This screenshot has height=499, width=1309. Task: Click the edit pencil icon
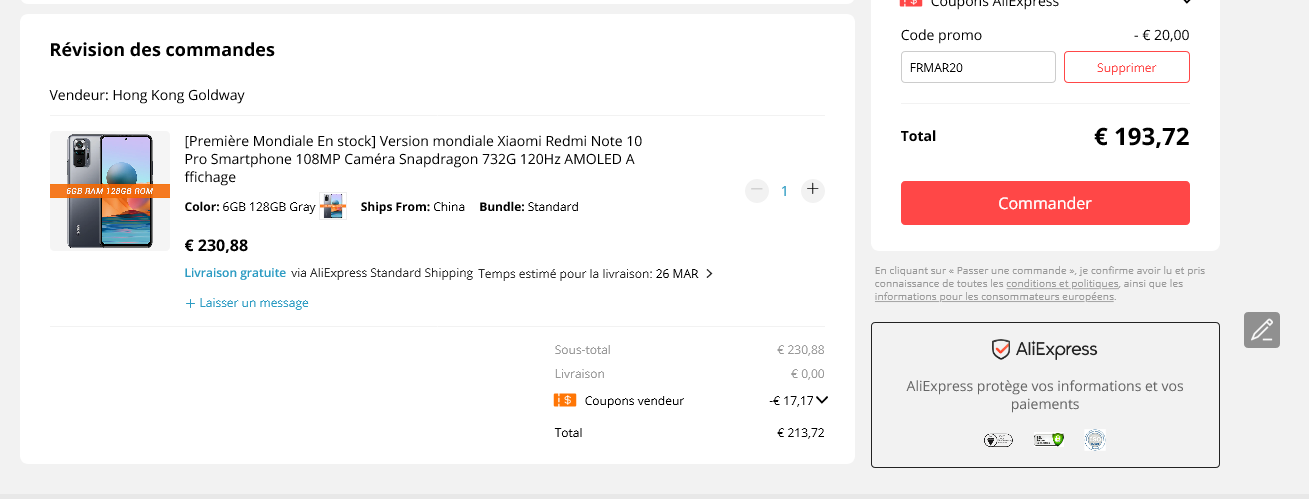pyautogui.click(x=1262, y=330)
